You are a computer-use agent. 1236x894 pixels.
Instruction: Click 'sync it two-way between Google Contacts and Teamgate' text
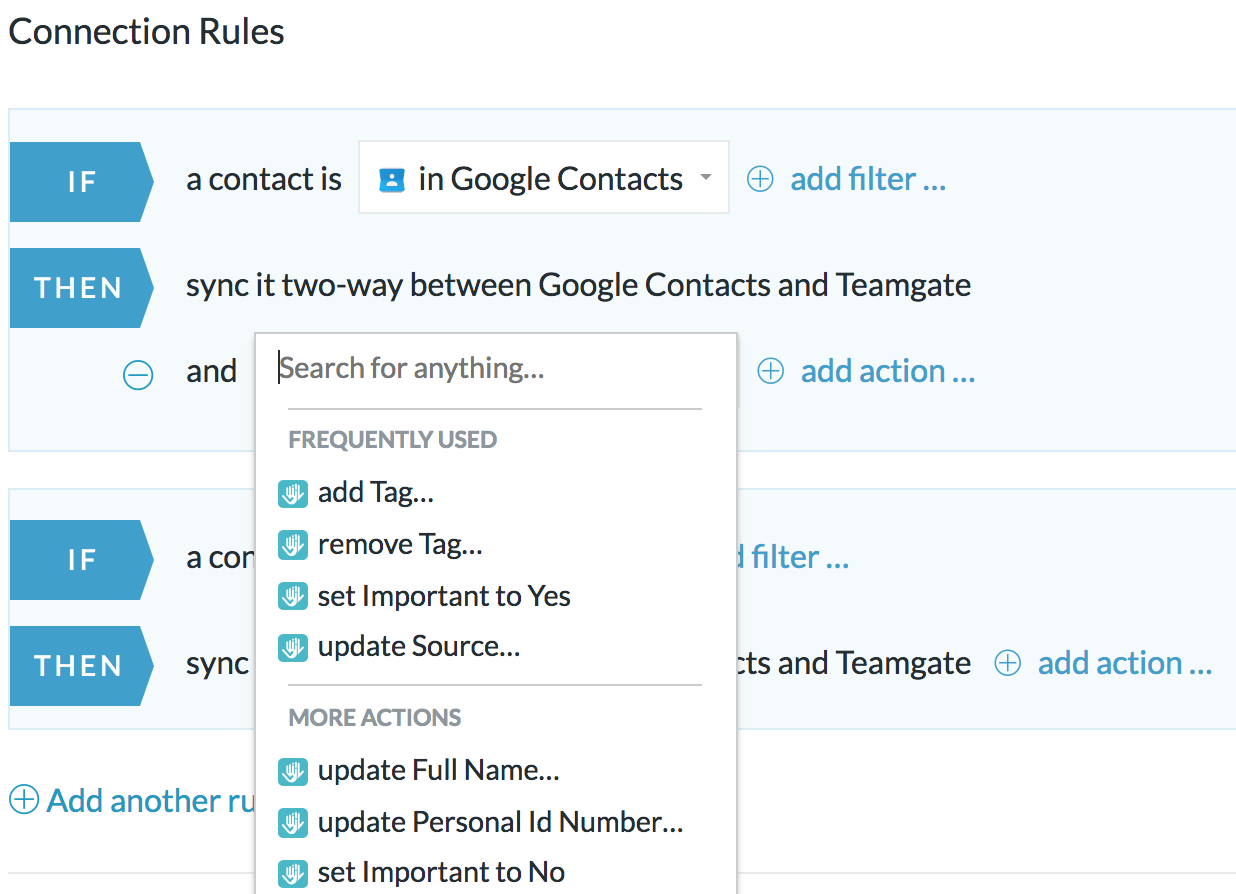(579, 285)
